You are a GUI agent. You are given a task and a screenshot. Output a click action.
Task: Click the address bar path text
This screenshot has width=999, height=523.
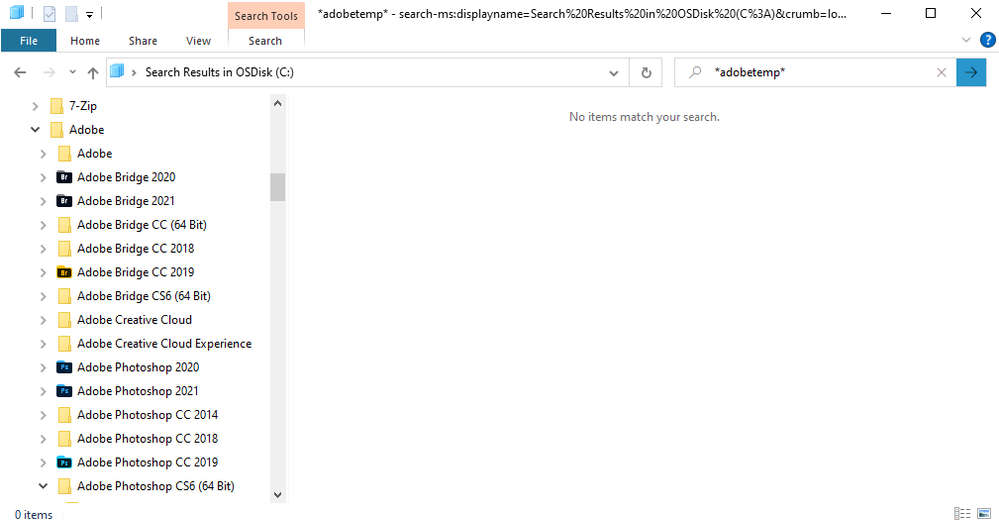pyautogui.click(x=219, y=73)
